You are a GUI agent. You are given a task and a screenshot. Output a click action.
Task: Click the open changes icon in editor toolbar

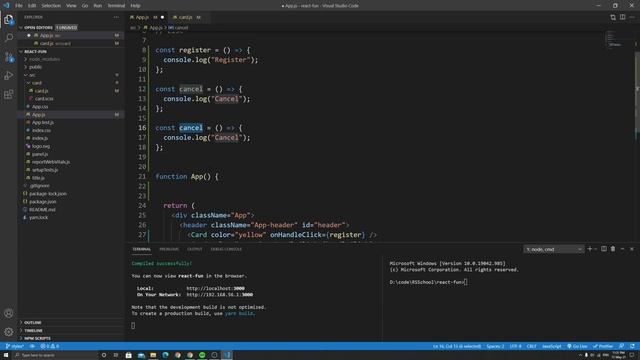[x=613, y=17]
